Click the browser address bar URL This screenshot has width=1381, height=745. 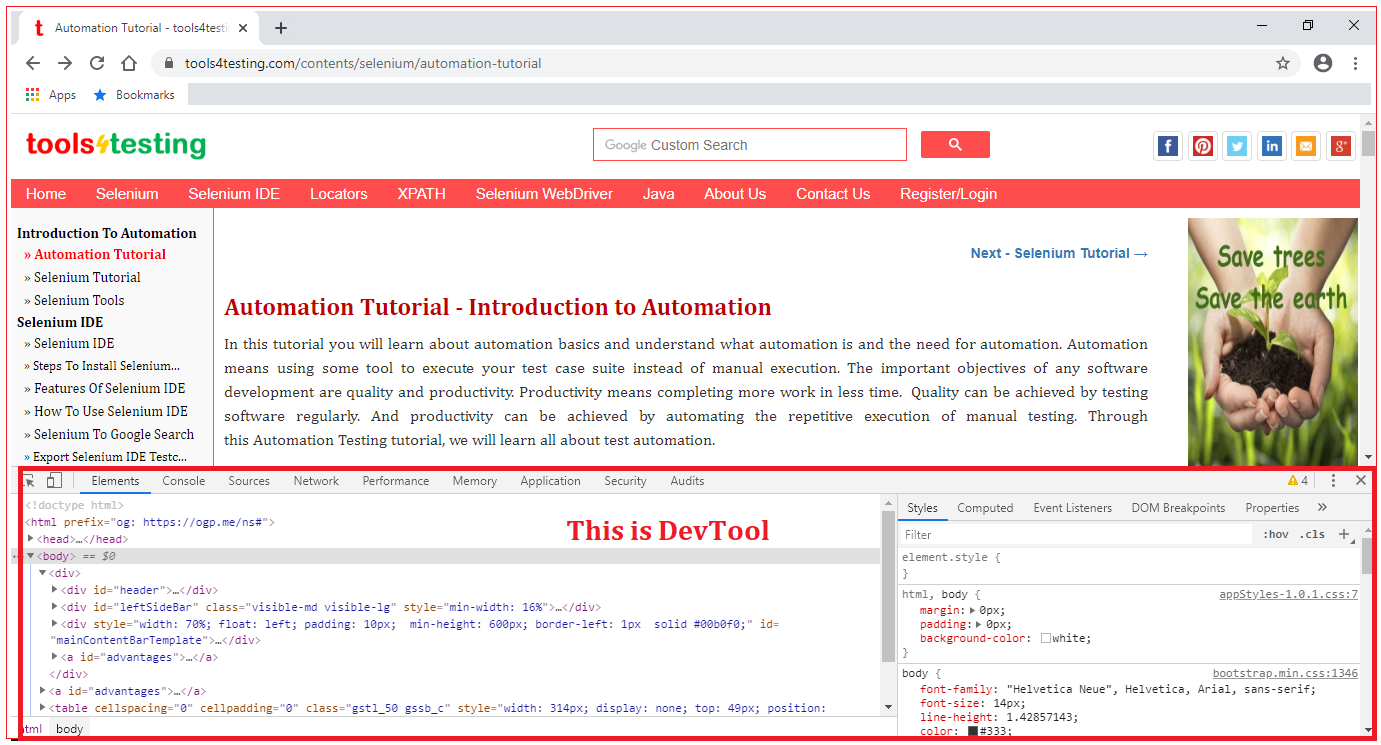click(x=363, y=63)
